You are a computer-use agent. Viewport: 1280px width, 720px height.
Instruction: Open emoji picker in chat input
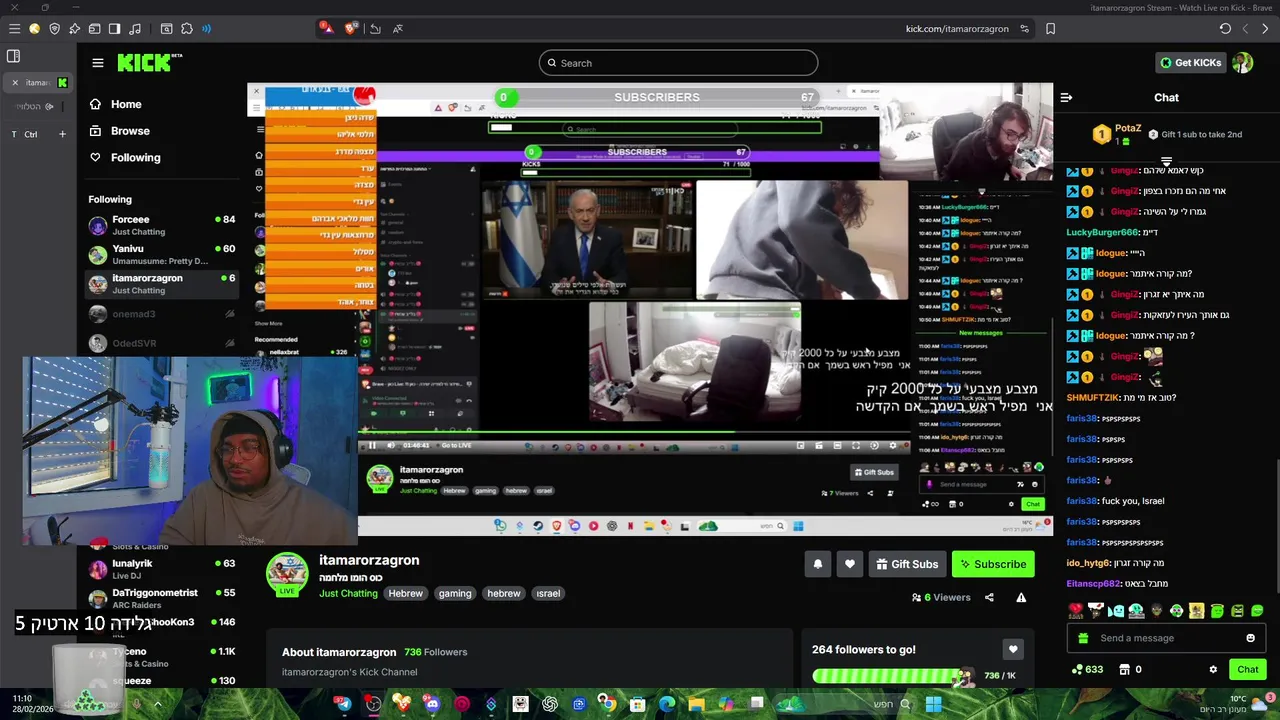(1250, 638)
